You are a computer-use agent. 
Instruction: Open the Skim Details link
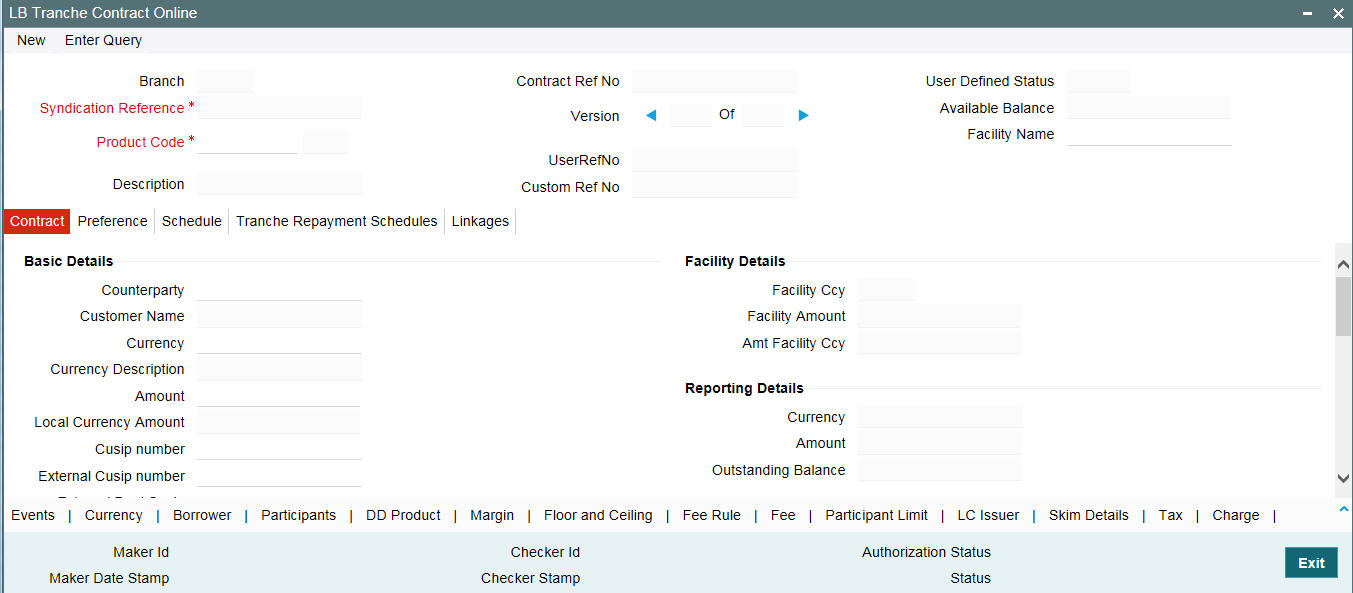[x=1089, y=515]
